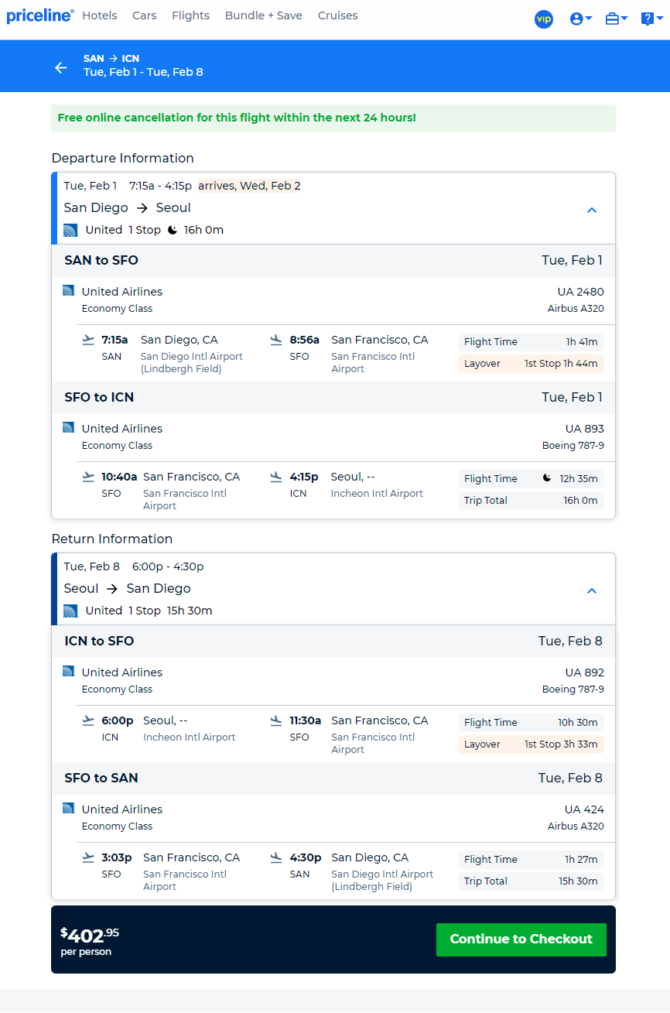
Task: Open the VIP badge icon
Action: coord(543,19)
